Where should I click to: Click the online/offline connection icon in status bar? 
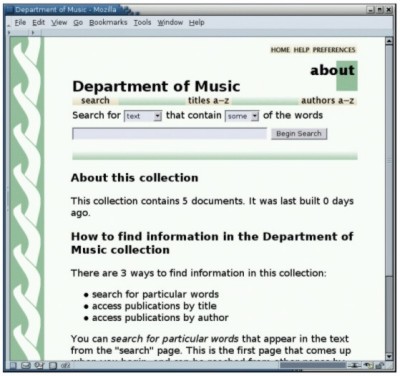coord(354,366)
